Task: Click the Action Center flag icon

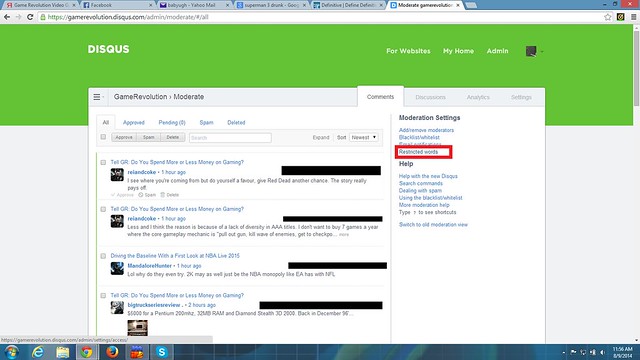Action: [x=573, y=352]
